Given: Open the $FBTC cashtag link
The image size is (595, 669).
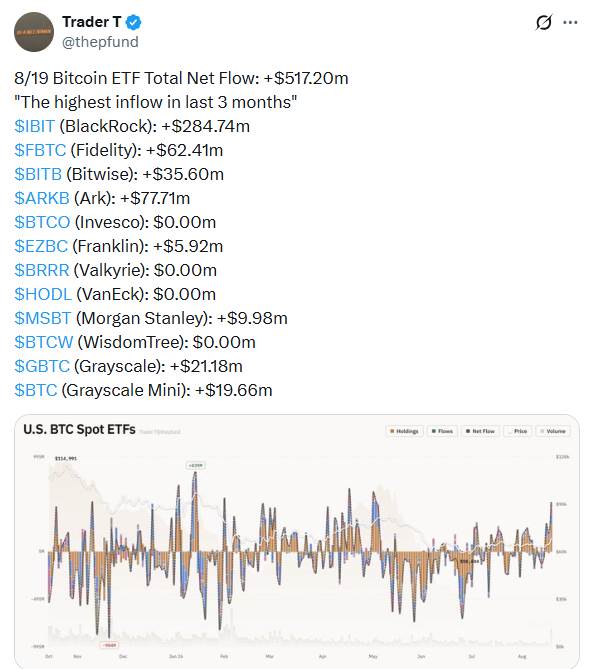Looking at the screenshot, I should [x=40, y=150].
